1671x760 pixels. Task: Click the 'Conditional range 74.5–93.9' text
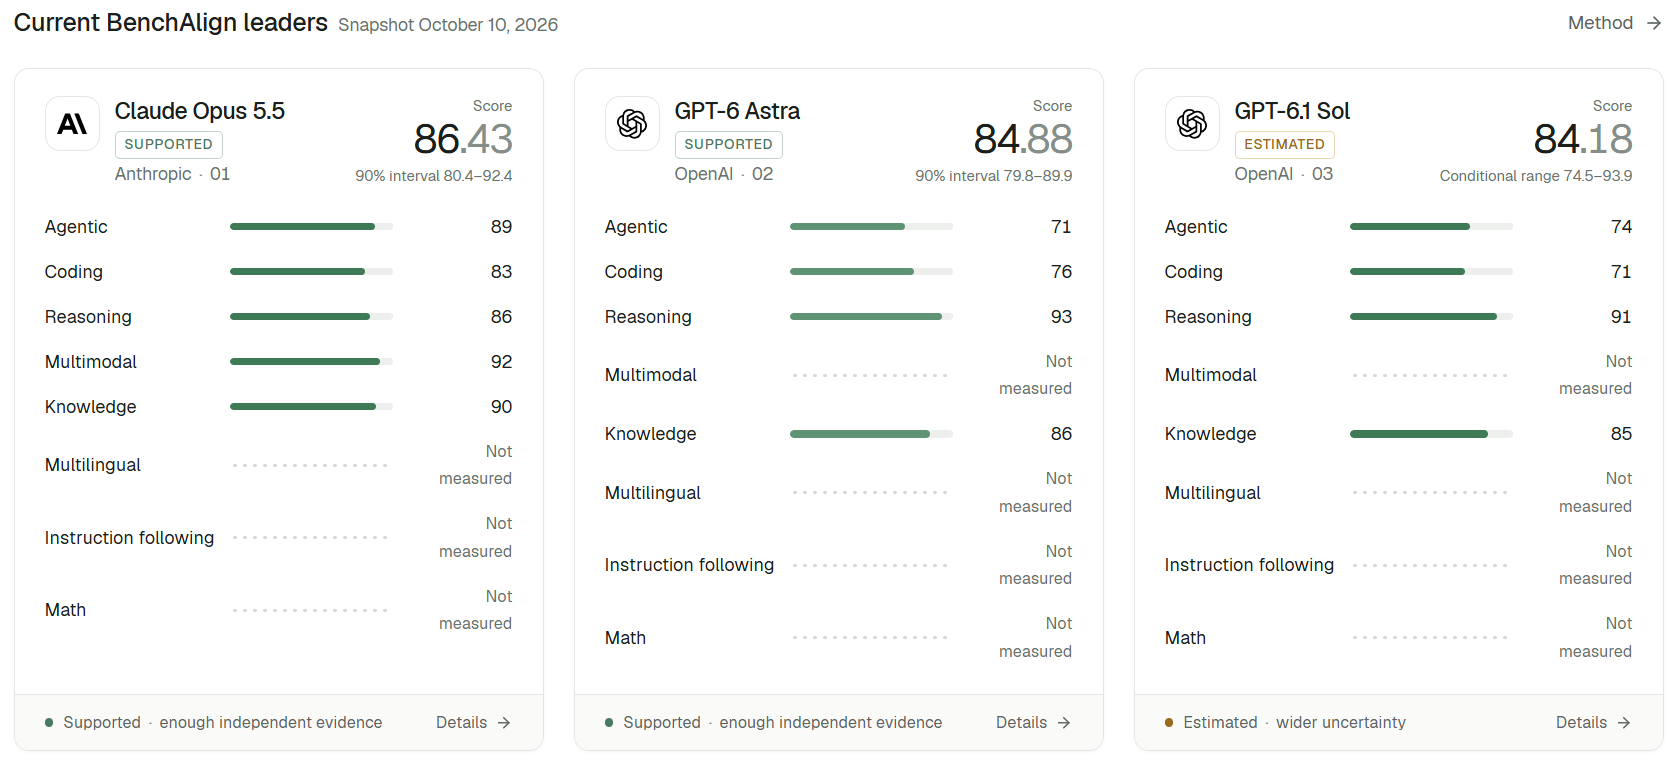[x=1536, y=176]
